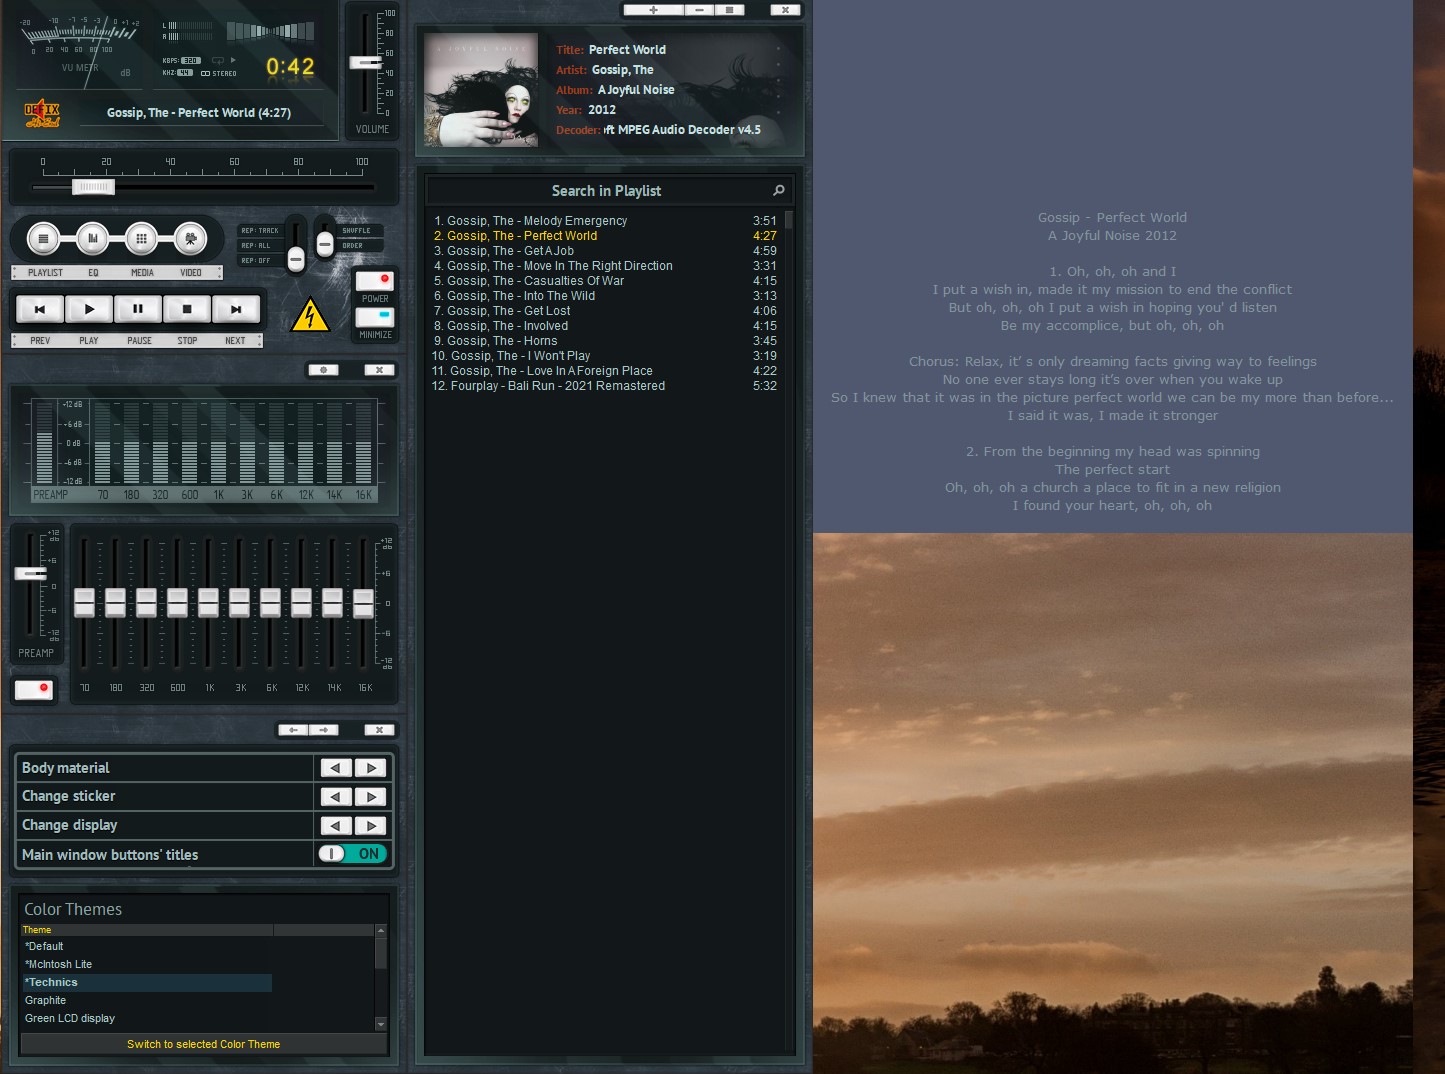
Task: Close the skin options panel
Action: (x=379, y=730)
